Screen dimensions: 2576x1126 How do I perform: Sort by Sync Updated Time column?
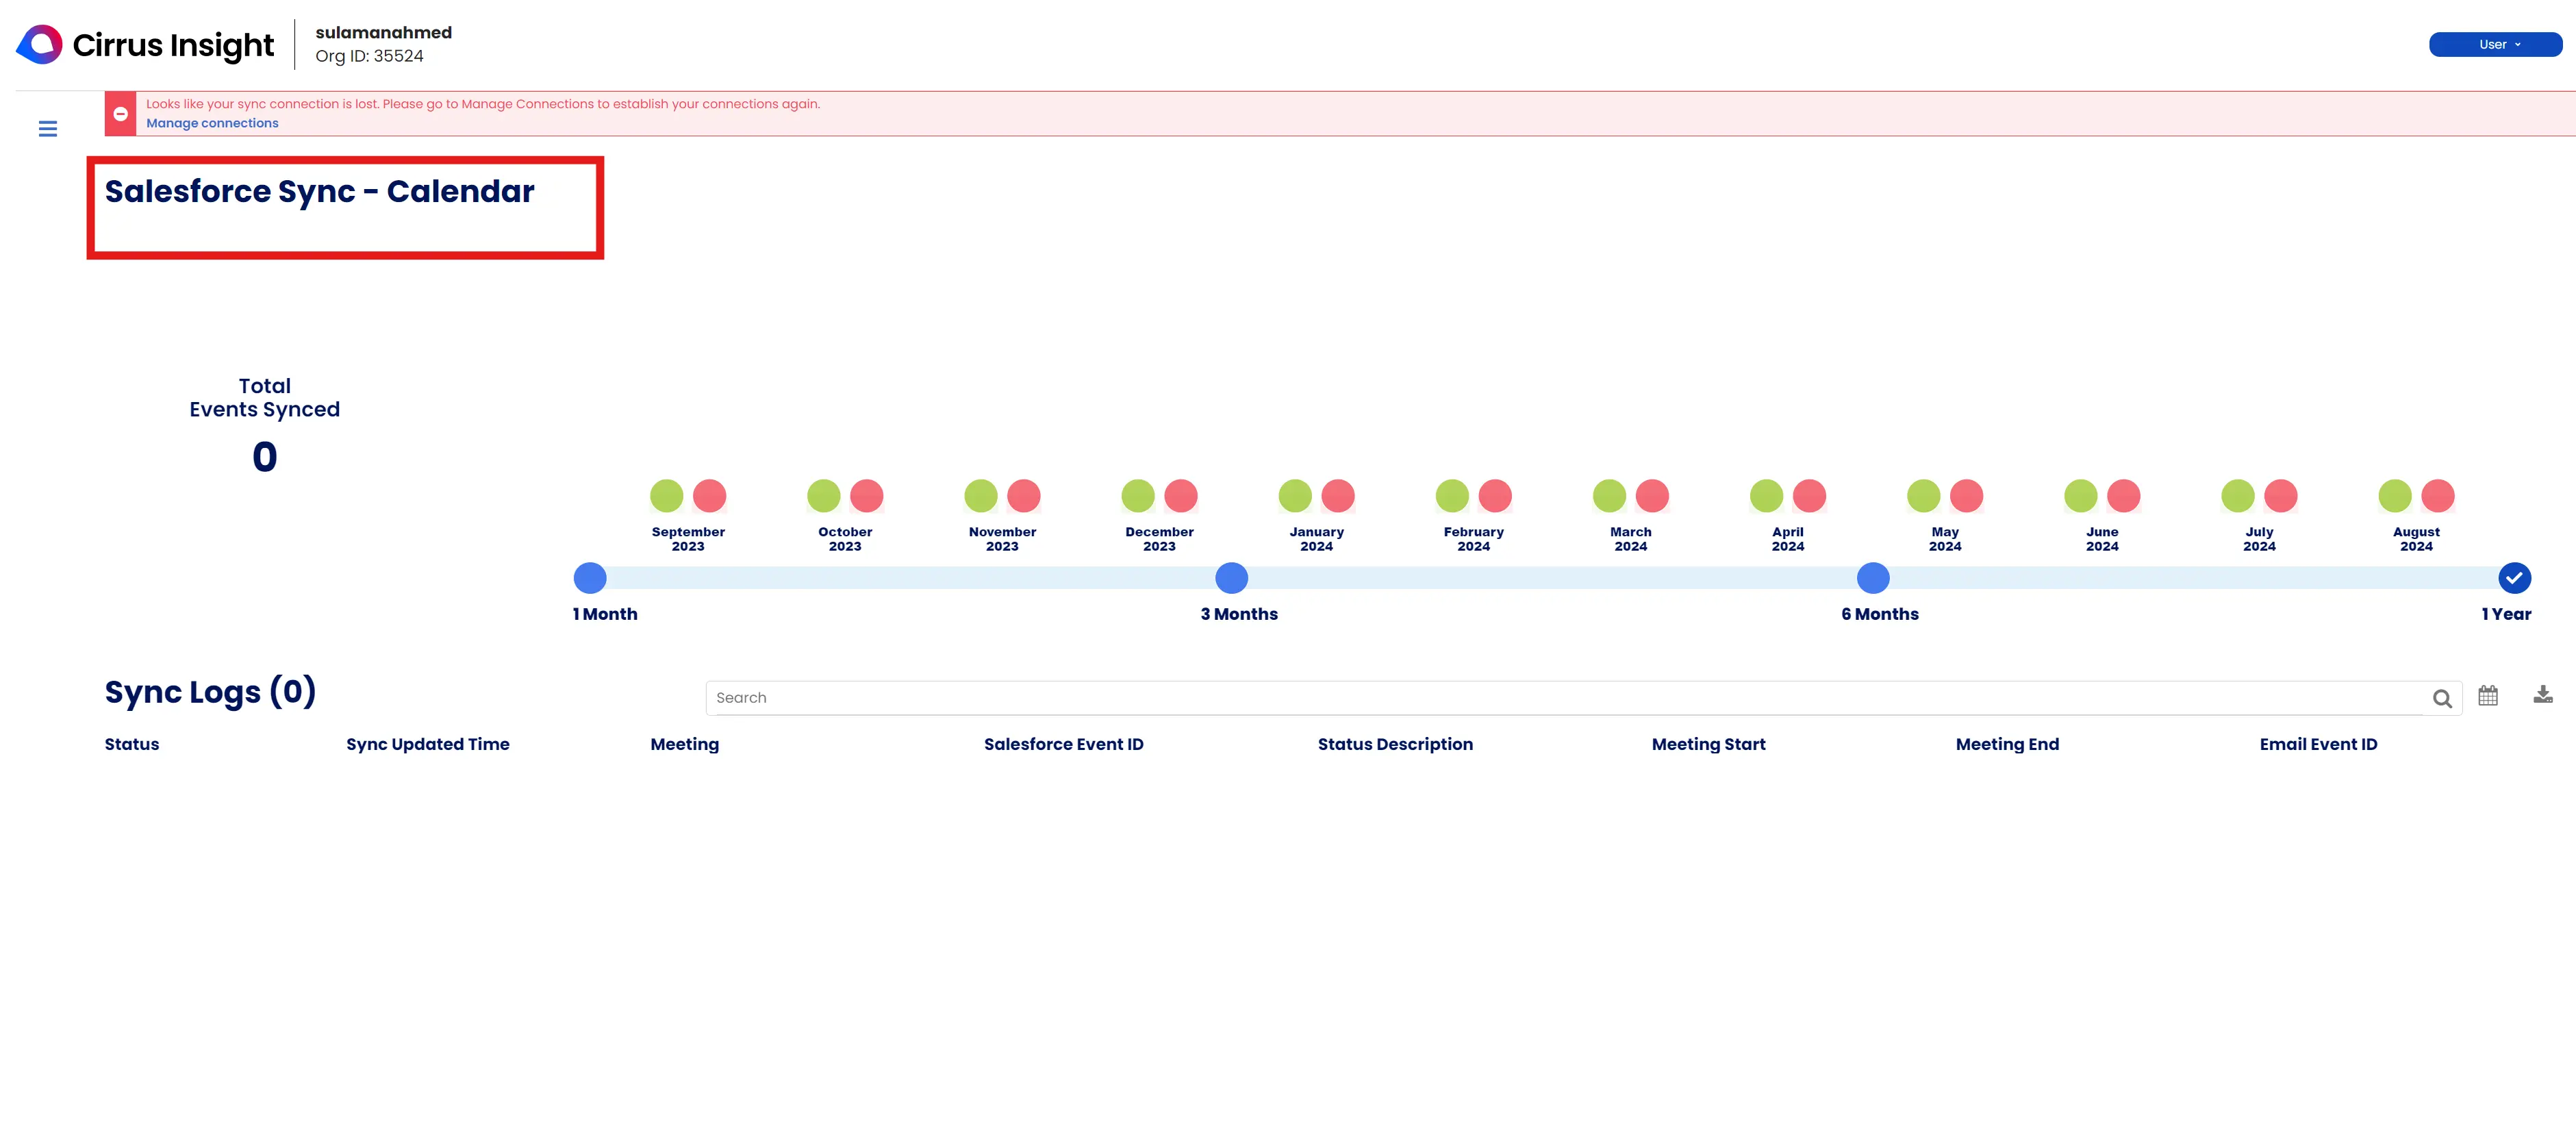point(427,744)
